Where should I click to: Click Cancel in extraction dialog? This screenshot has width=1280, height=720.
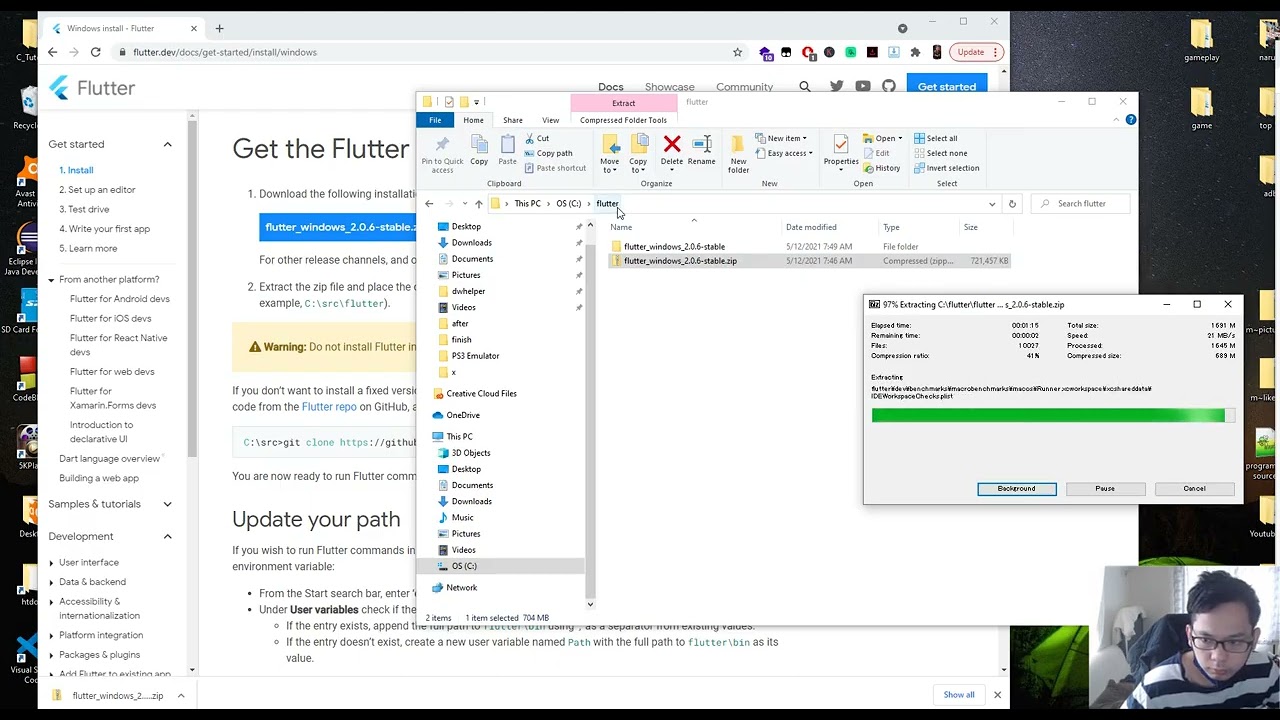click(x=1194, y=489)
